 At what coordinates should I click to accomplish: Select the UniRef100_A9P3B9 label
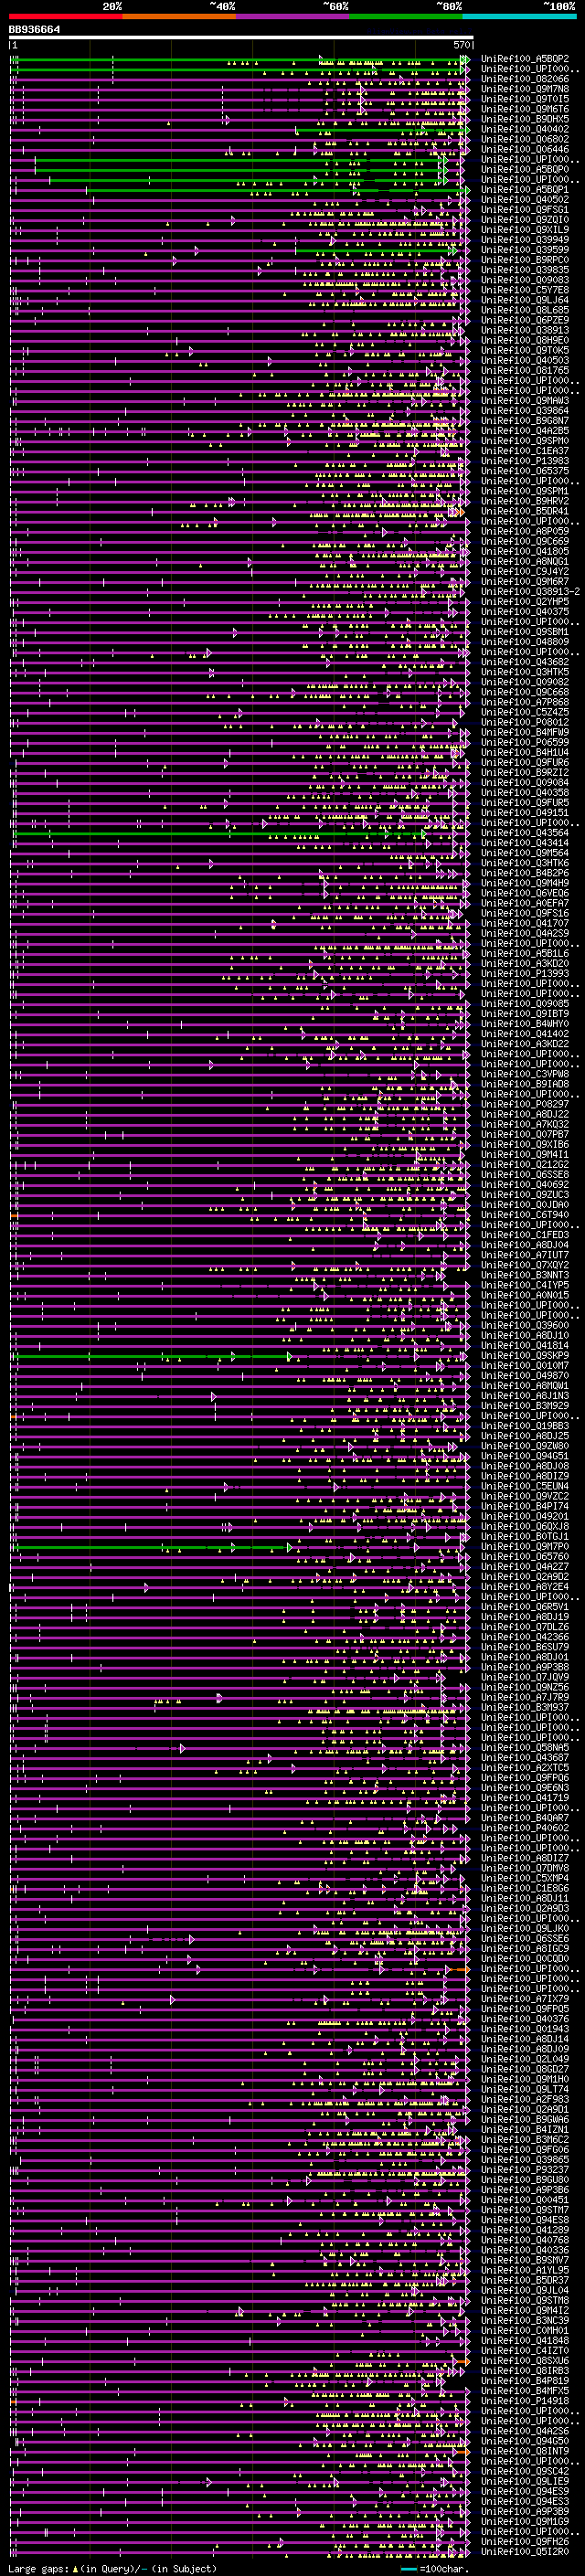[x=525, y=2511]
